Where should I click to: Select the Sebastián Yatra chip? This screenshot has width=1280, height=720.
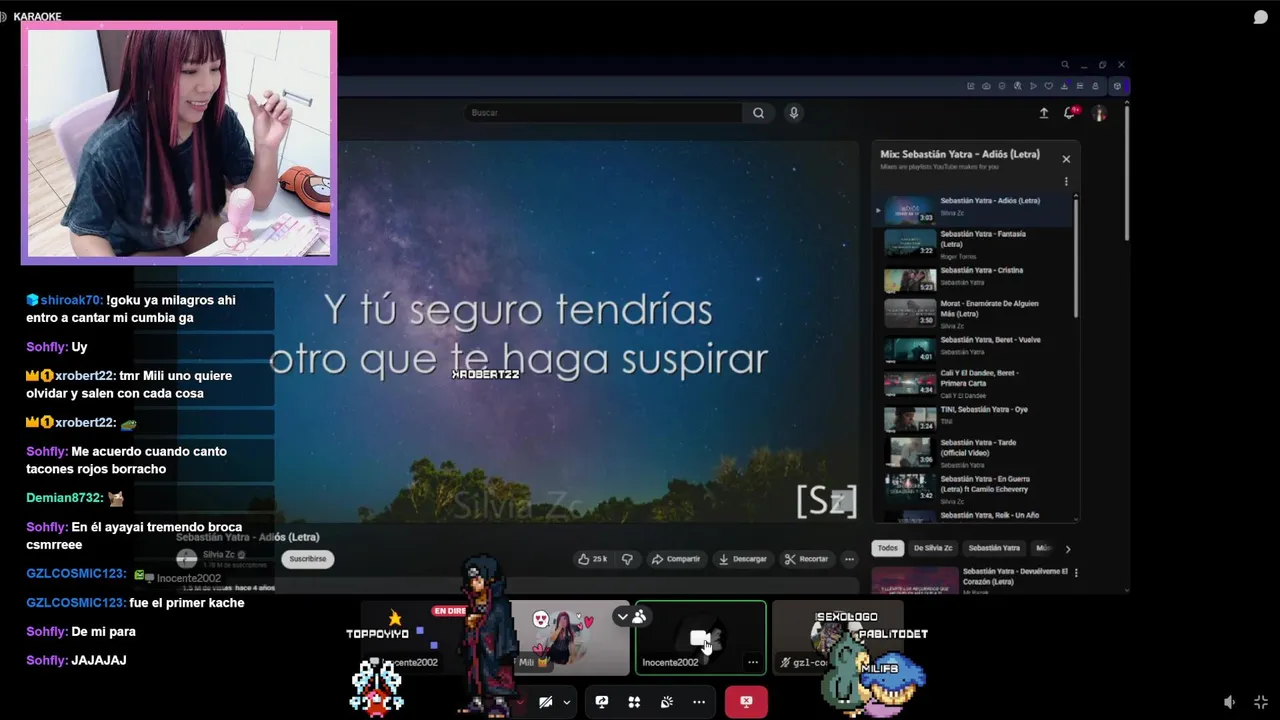pyautogui.click(x=994, y=548)
